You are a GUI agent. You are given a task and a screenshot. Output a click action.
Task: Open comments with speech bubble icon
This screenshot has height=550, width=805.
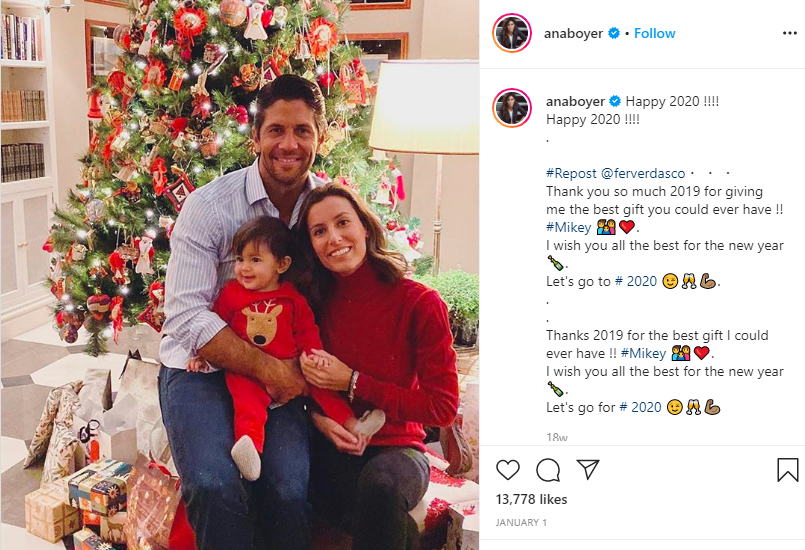coord(548,470)
